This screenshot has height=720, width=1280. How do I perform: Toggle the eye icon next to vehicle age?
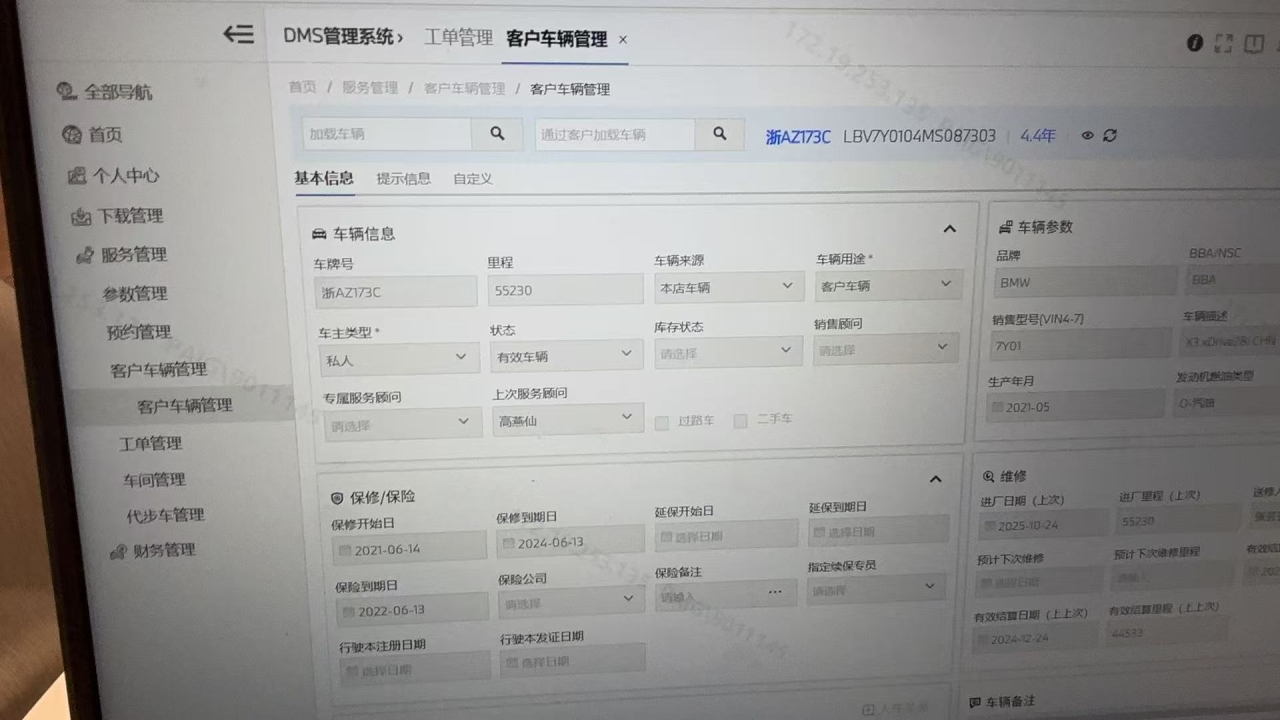point(1087,136)
